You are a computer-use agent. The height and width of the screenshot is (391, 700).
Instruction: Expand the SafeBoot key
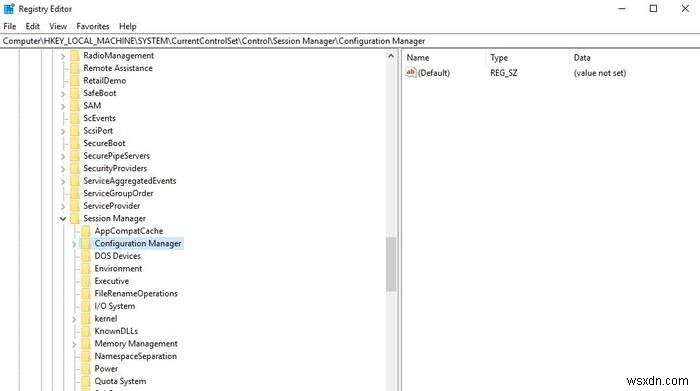coord(63,93)
